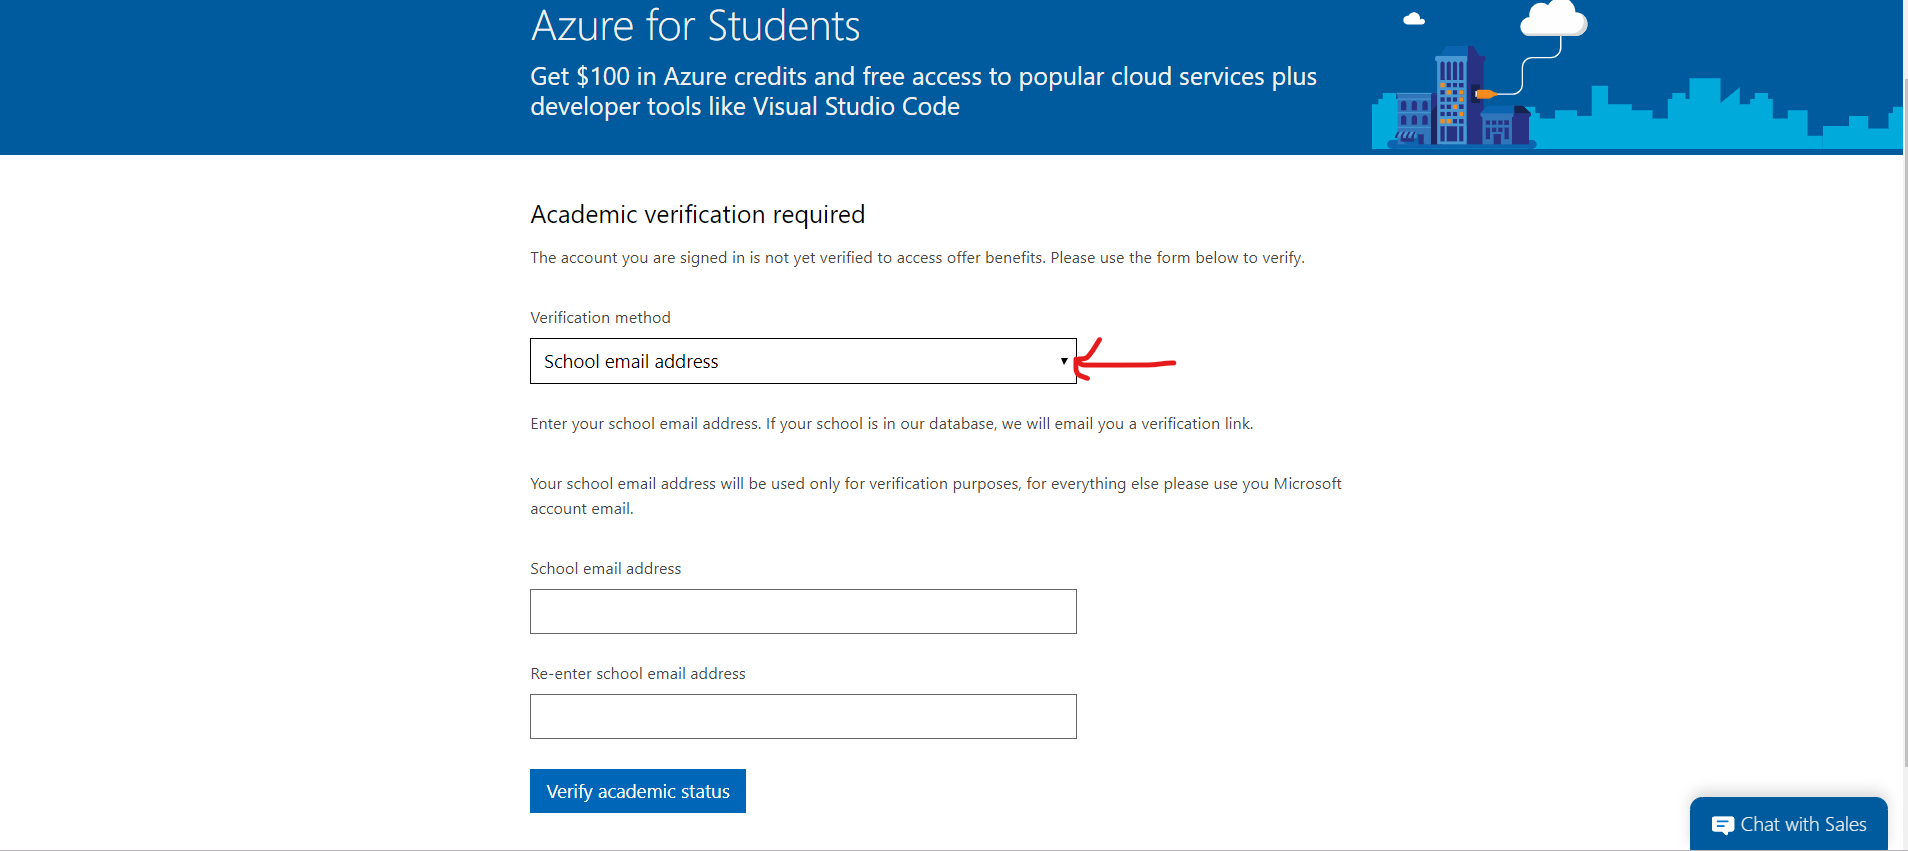Click the red hand-drawn arrow annotation
The height and width of the screenshot is (851, 1908).
1125,361
